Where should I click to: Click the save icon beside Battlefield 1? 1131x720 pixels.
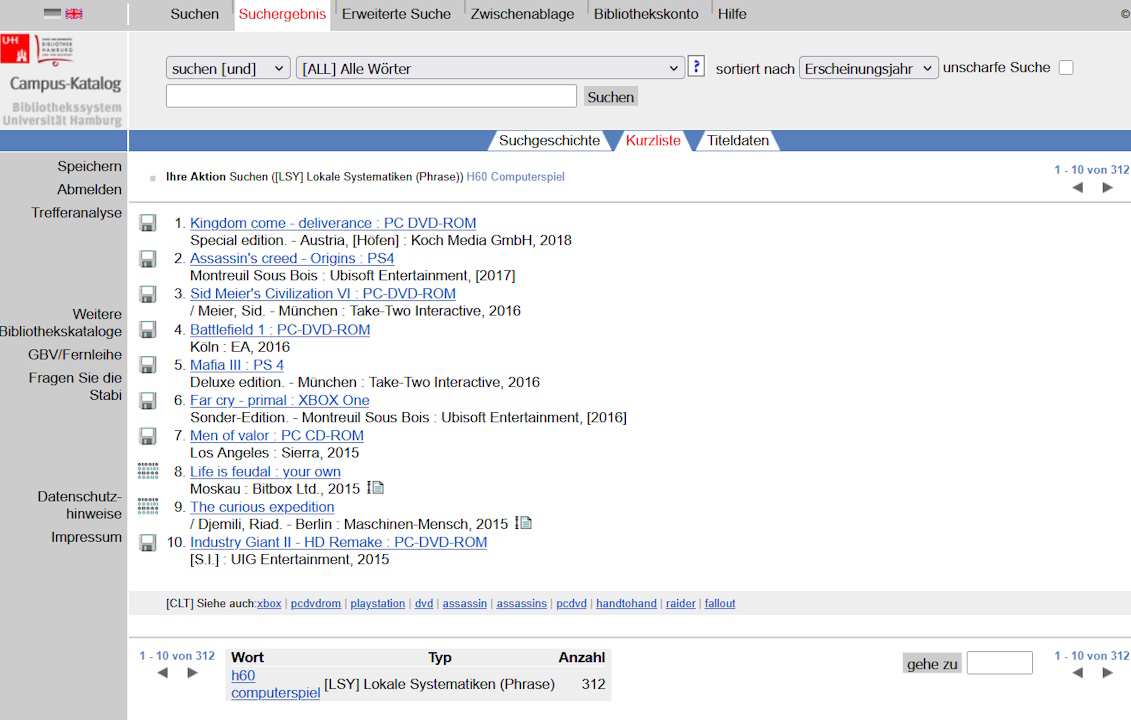(148, 330)
